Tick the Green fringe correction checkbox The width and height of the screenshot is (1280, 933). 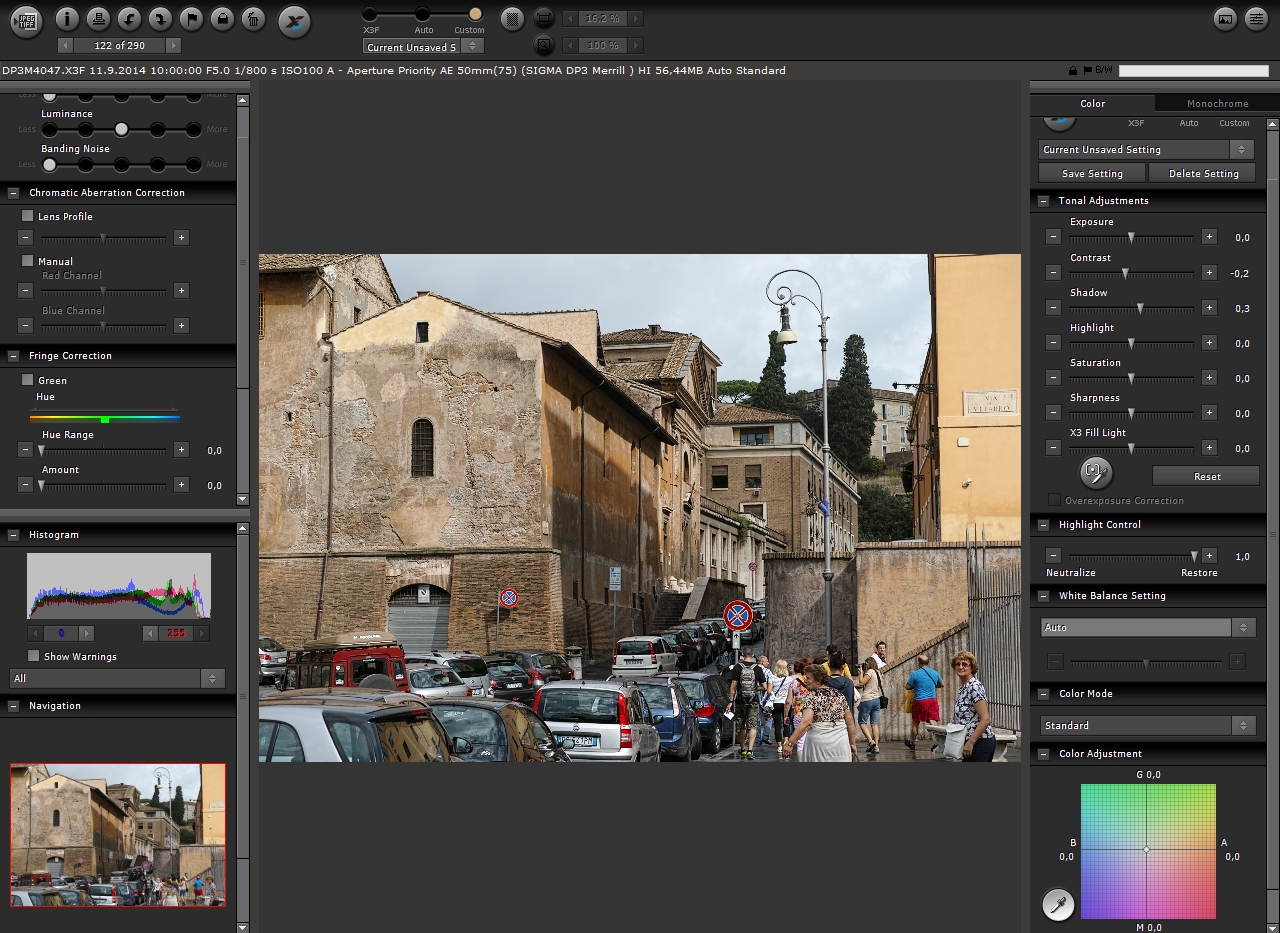(28, 380)
